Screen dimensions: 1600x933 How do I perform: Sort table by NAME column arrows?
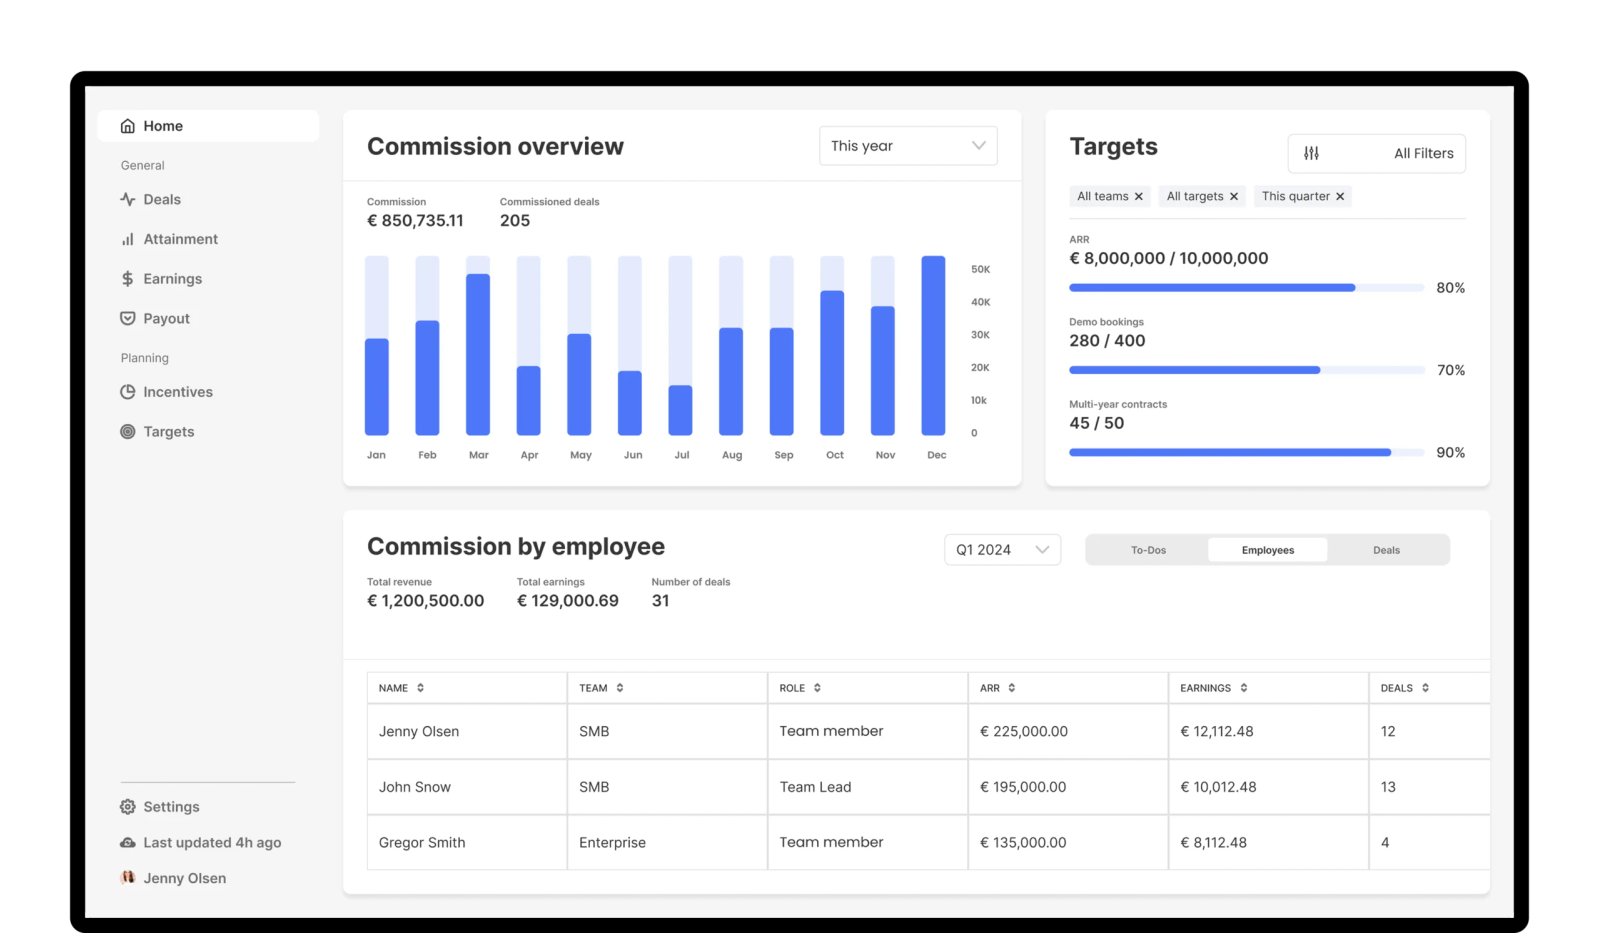[x=421, y=688]
